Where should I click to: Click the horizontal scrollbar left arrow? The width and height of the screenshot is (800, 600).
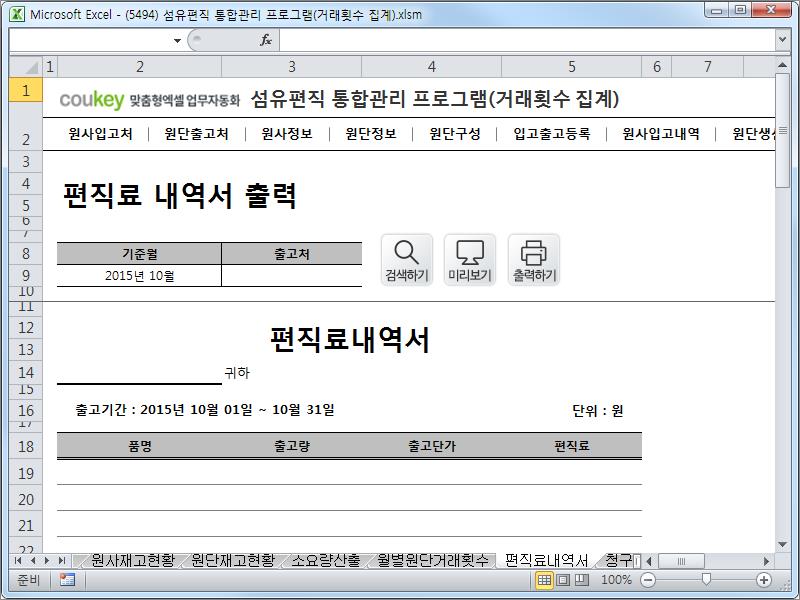(649, 561)
